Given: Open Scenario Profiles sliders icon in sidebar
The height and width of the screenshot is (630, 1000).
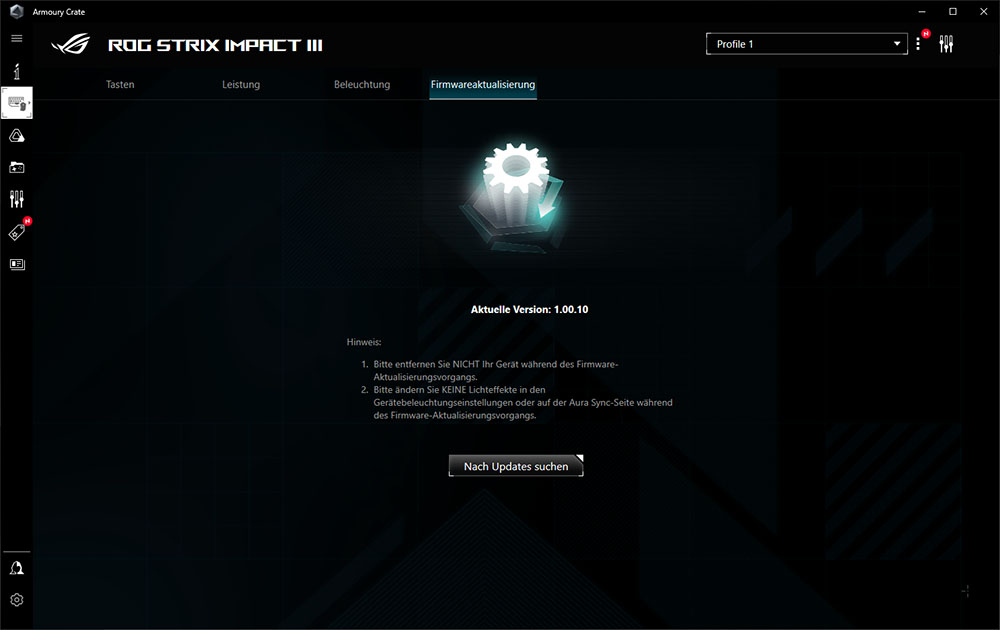Looking at the screenshot, I should click(x=17, y=199).
